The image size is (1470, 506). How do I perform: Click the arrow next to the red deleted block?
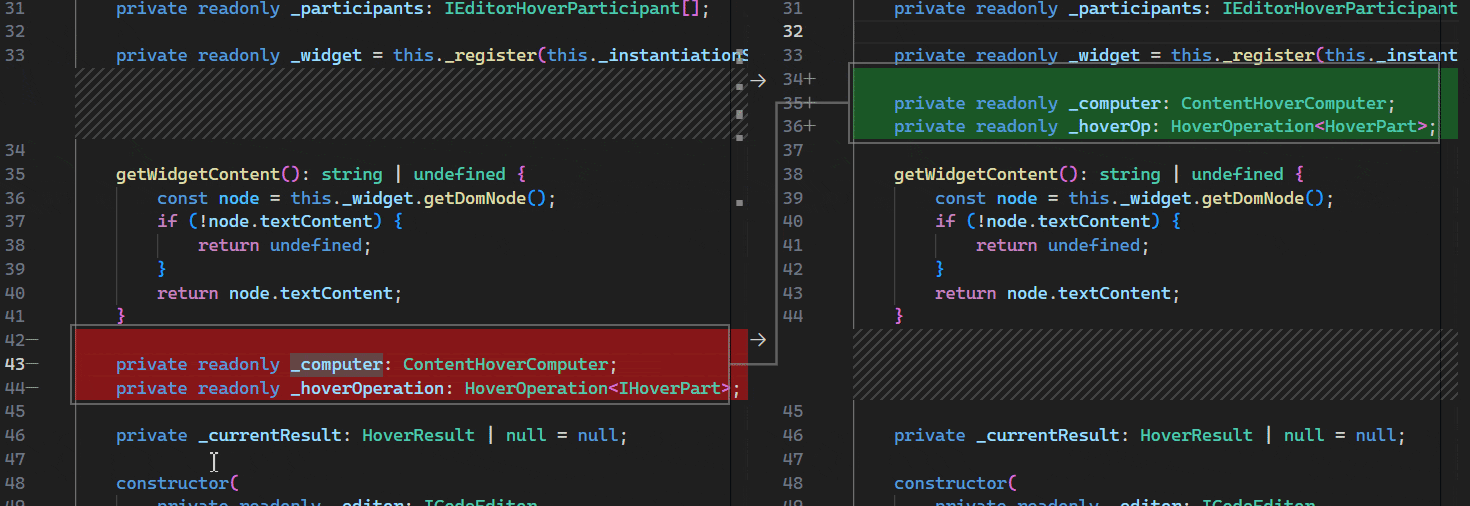tap(758, 340)
